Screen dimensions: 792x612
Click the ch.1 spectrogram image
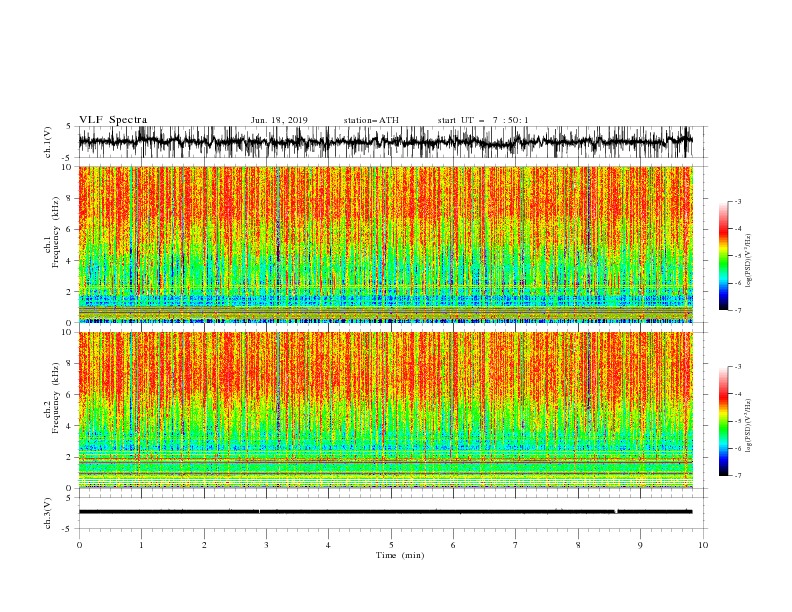pyautogui.click(x=385, y=244)
